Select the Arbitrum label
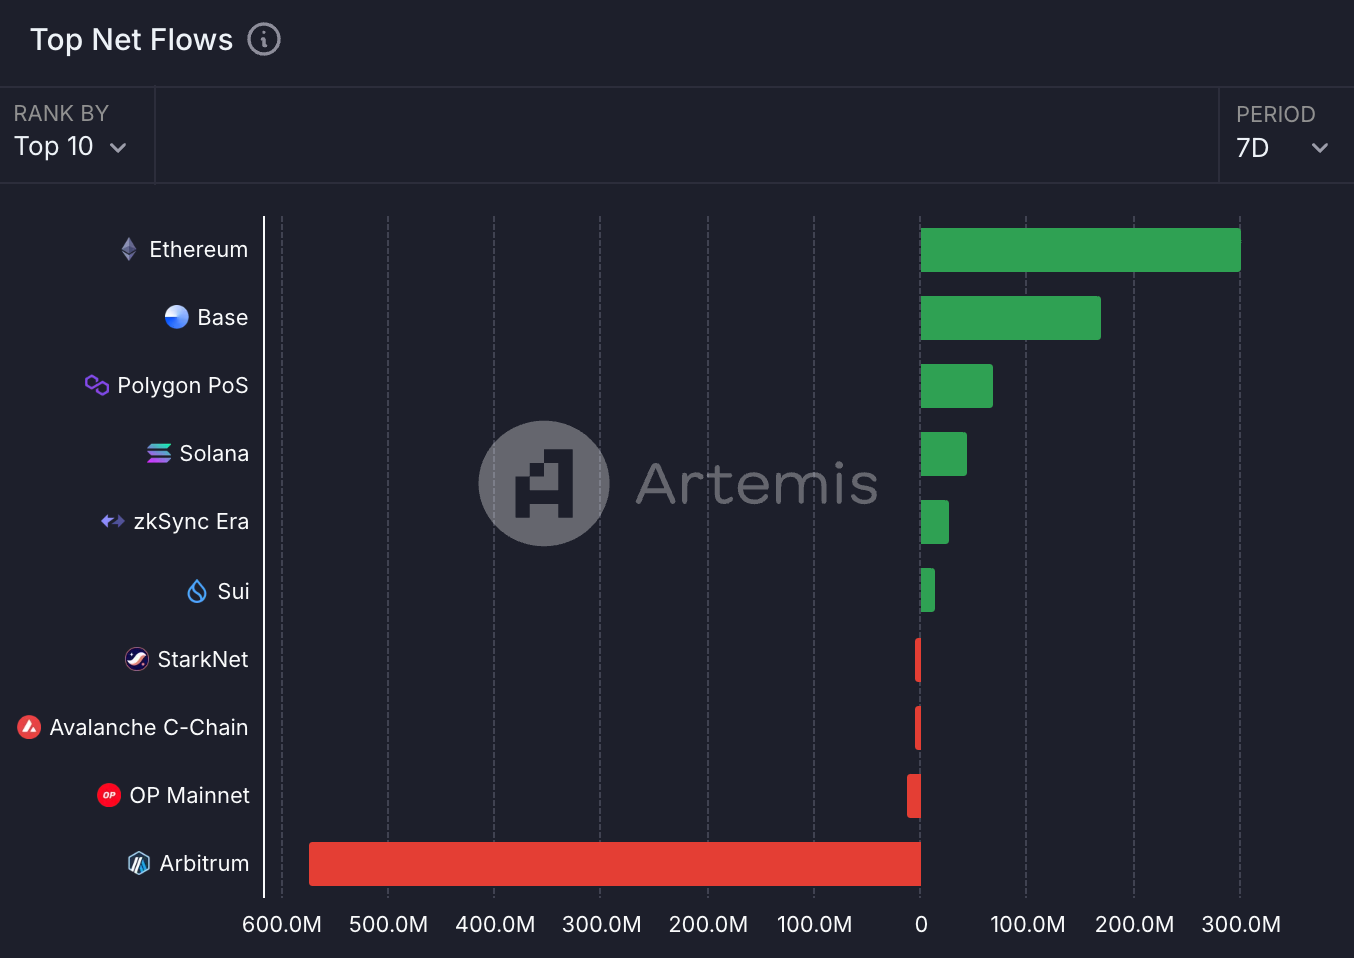The width and height of the screenshot is (1354, 958). click(204, 863)
